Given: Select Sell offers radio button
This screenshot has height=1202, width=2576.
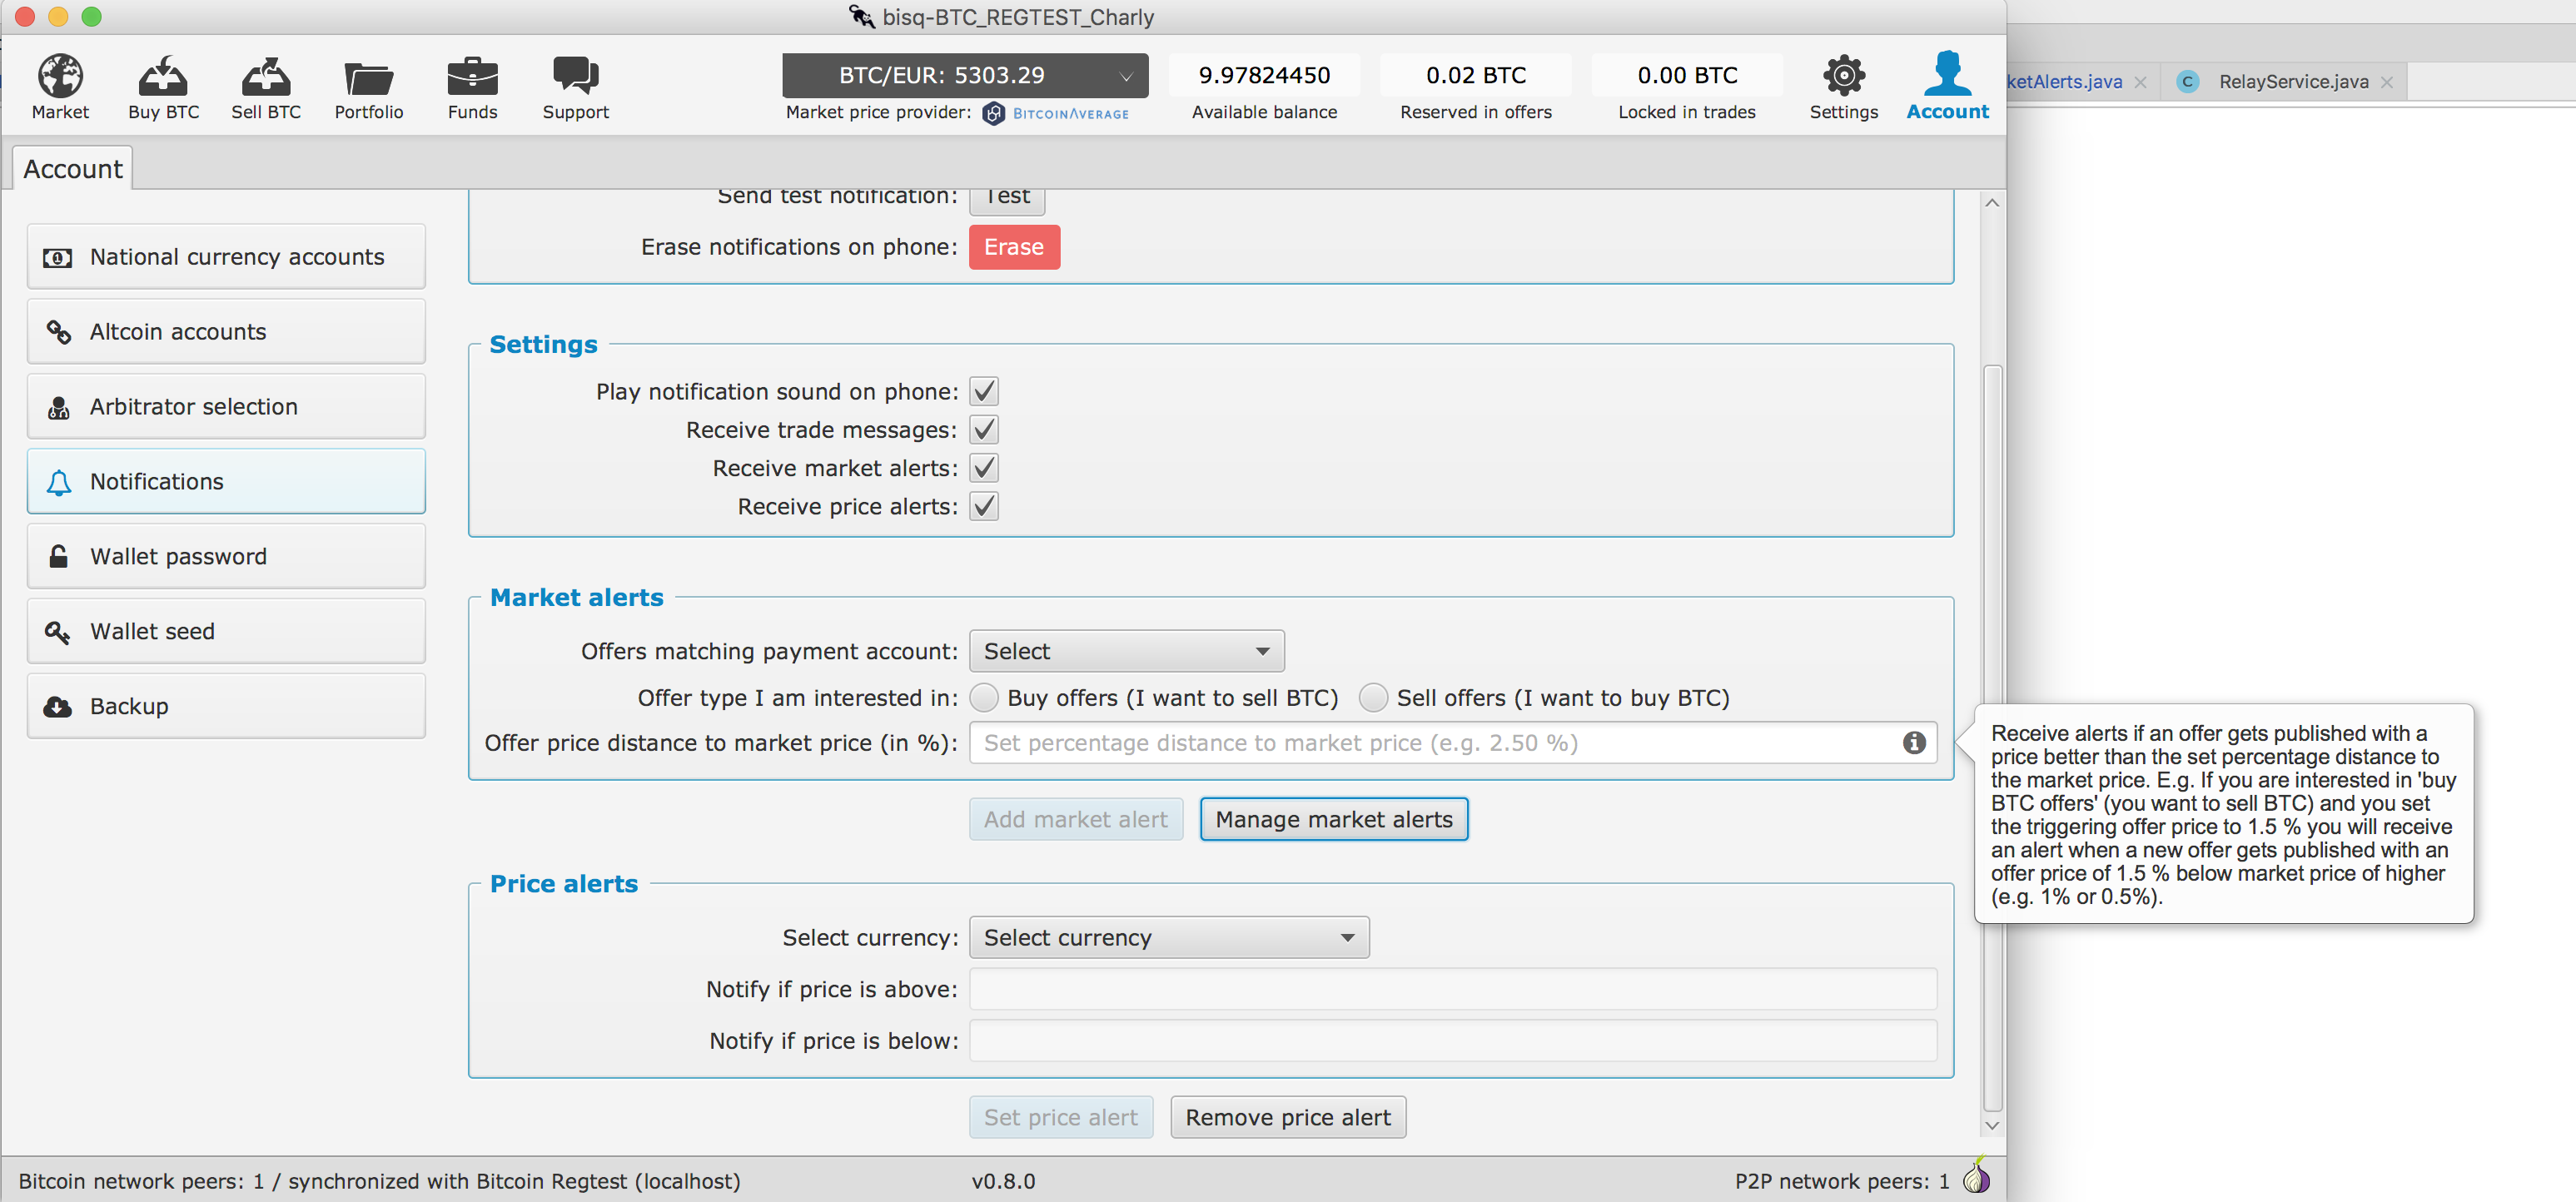Looking at the screenshot, I should 1373,697.
